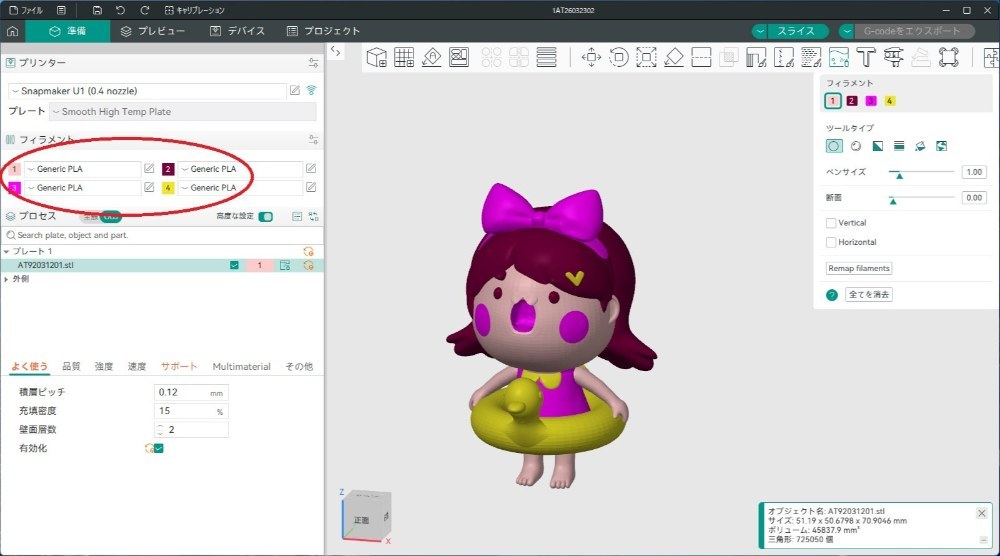The height and width of the screenshot is (556, 1000).
Task: Select filament 3 swatch in painting panel
Action: pyautogui.click(x=871, y=101)
